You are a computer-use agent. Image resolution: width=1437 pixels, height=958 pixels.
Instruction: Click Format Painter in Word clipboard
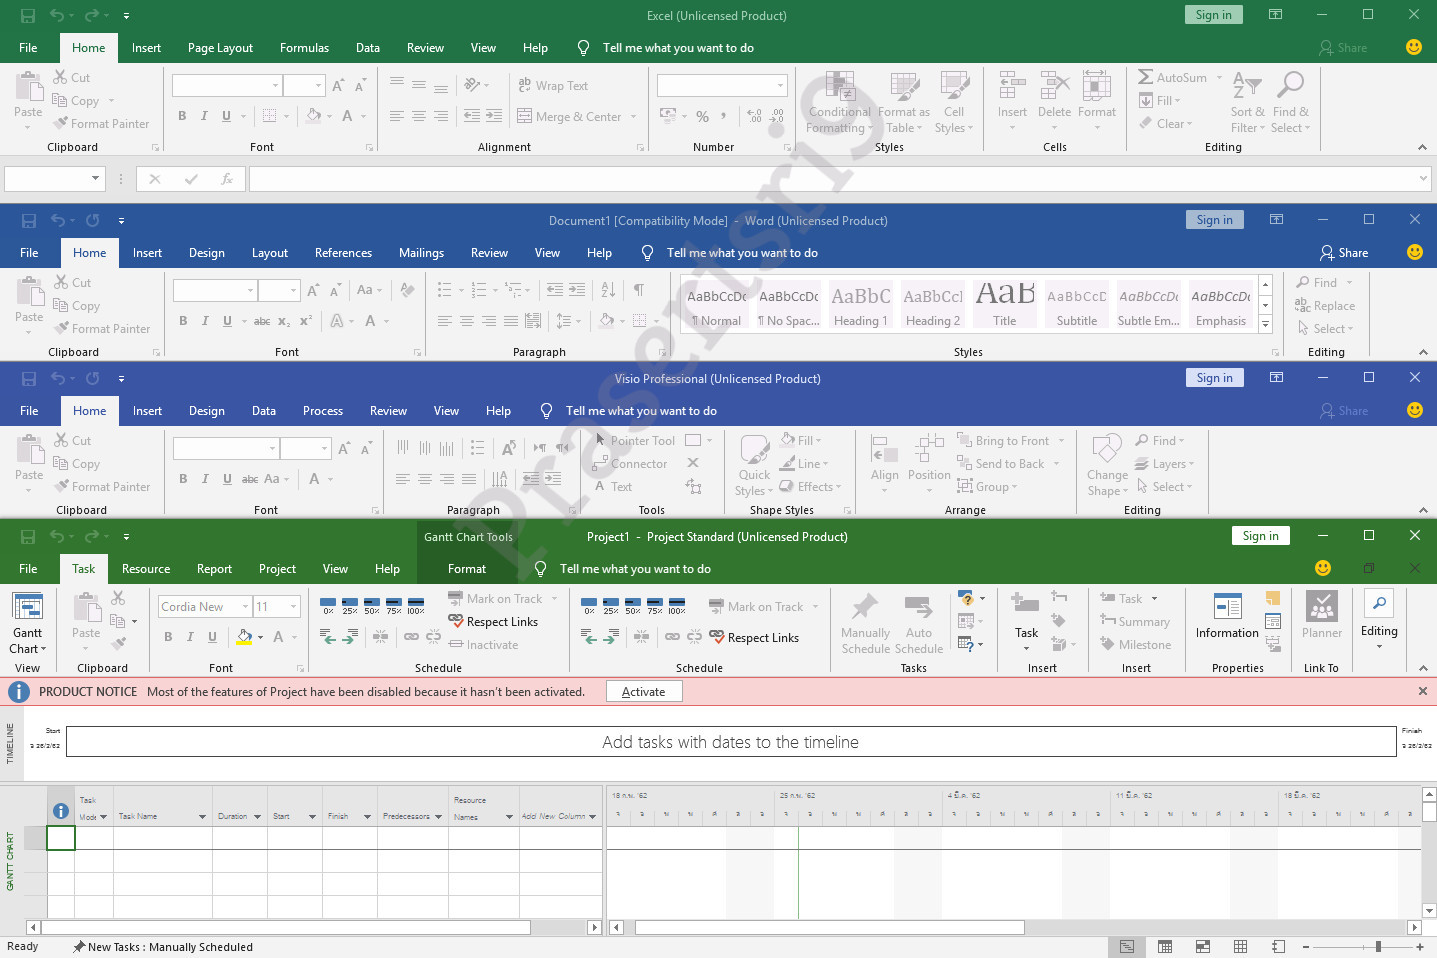[x=102, y=329]
